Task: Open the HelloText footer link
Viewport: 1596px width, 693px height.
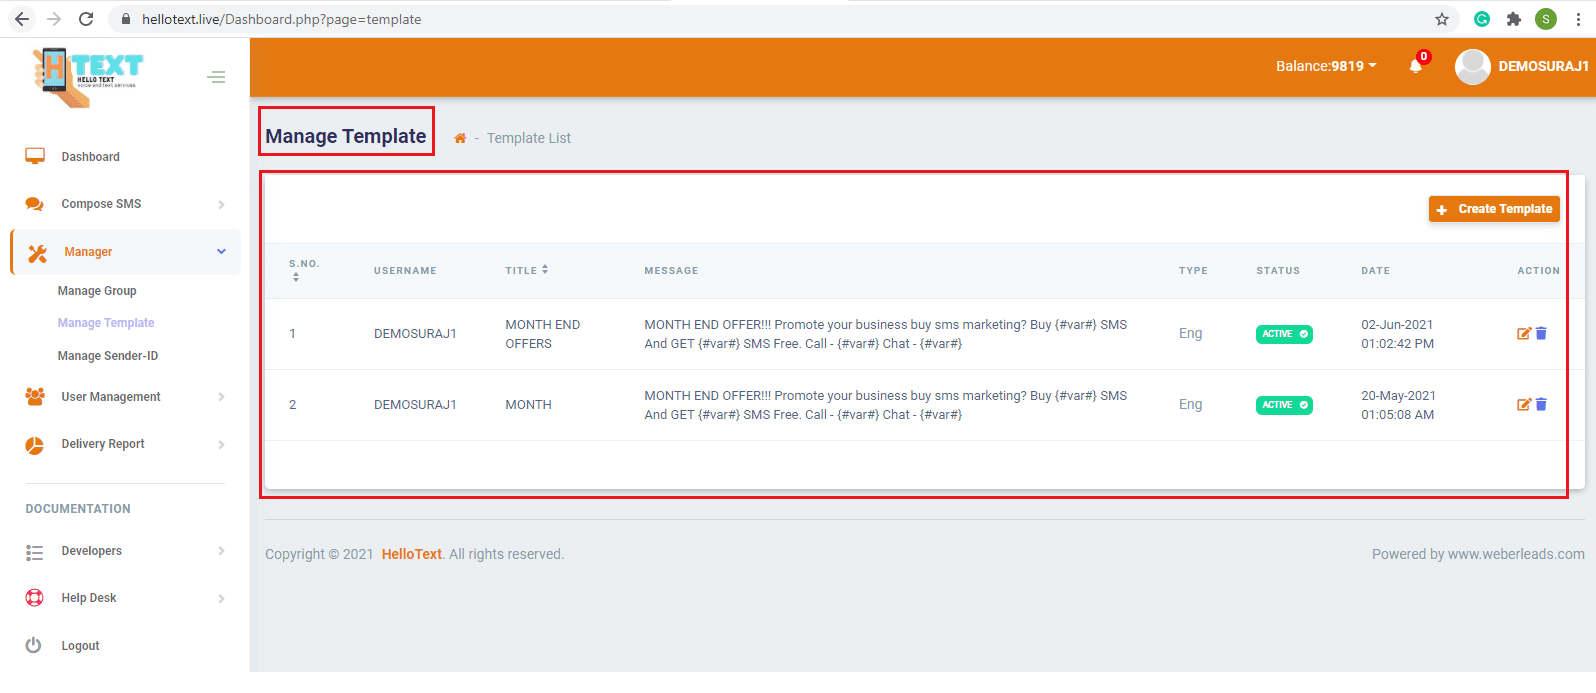Action: point(411,554)
